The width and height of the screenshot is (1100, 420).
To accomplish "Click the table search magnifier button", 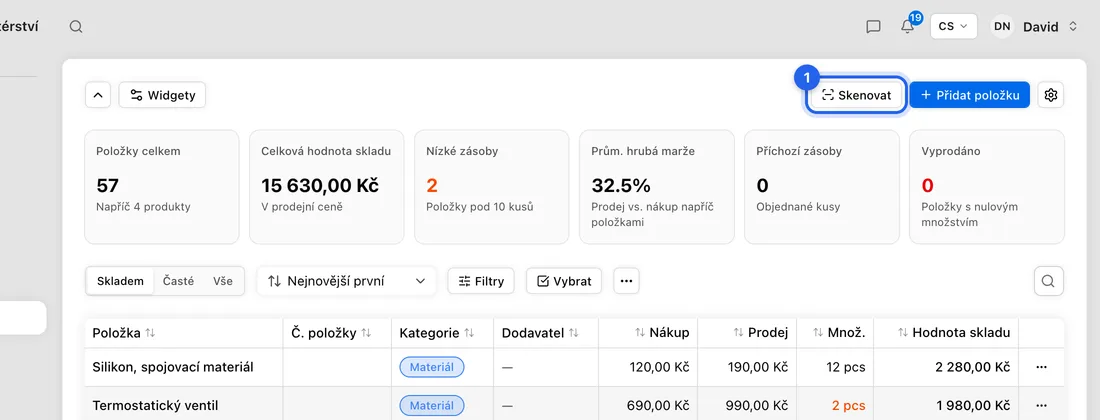I will click(x=1048, y=281).
